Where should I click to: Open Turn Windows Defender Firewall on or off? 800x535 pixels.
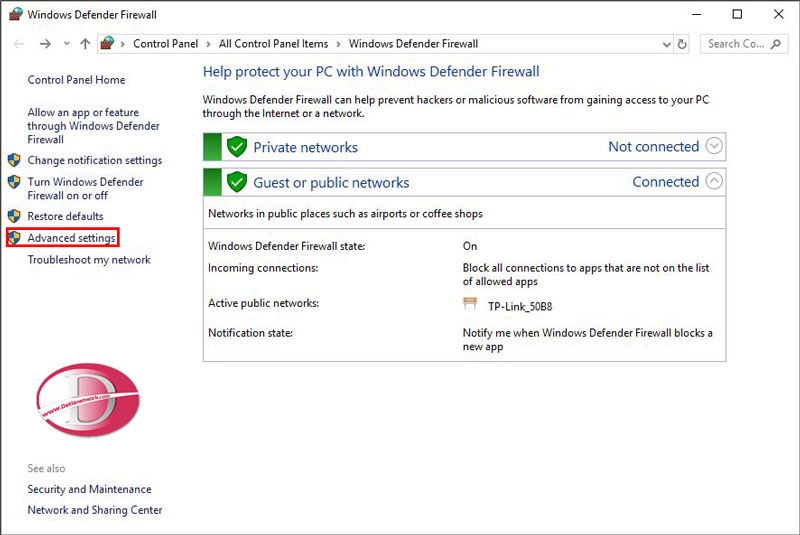pyautogui.click(x=85, y=189)
